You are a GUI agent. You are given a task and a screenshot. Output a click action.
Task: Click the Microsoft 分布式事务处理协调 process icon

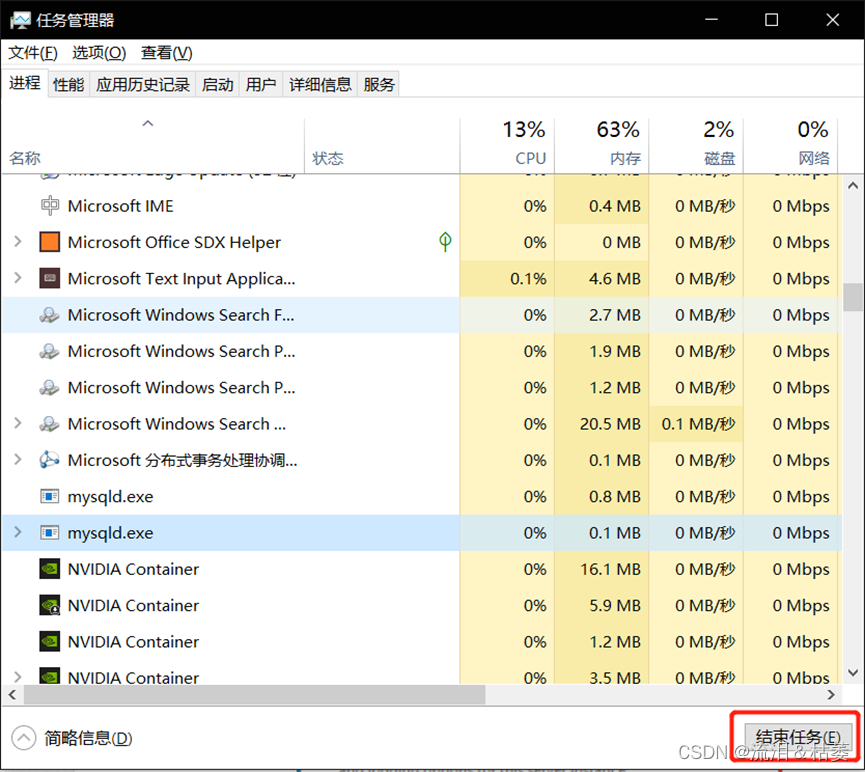coord(50,460)
